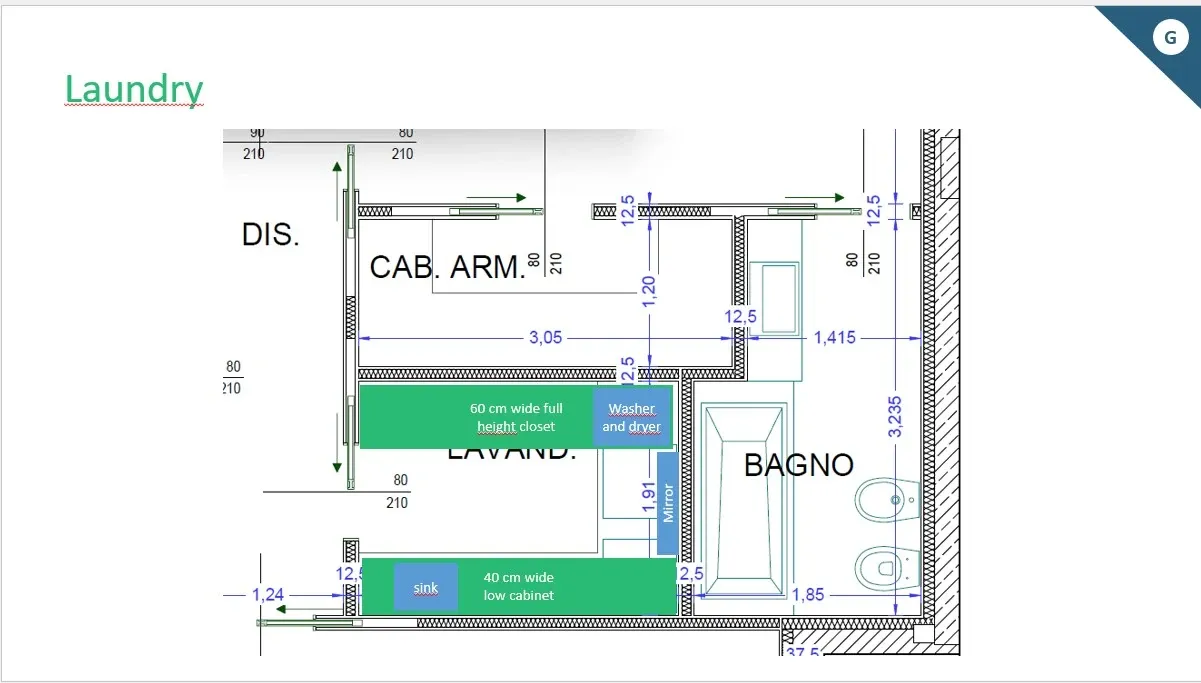This screenshot has width=1201, height=683.
Task: Click the G avatar badge in corner
Action: pos(1170,37)
